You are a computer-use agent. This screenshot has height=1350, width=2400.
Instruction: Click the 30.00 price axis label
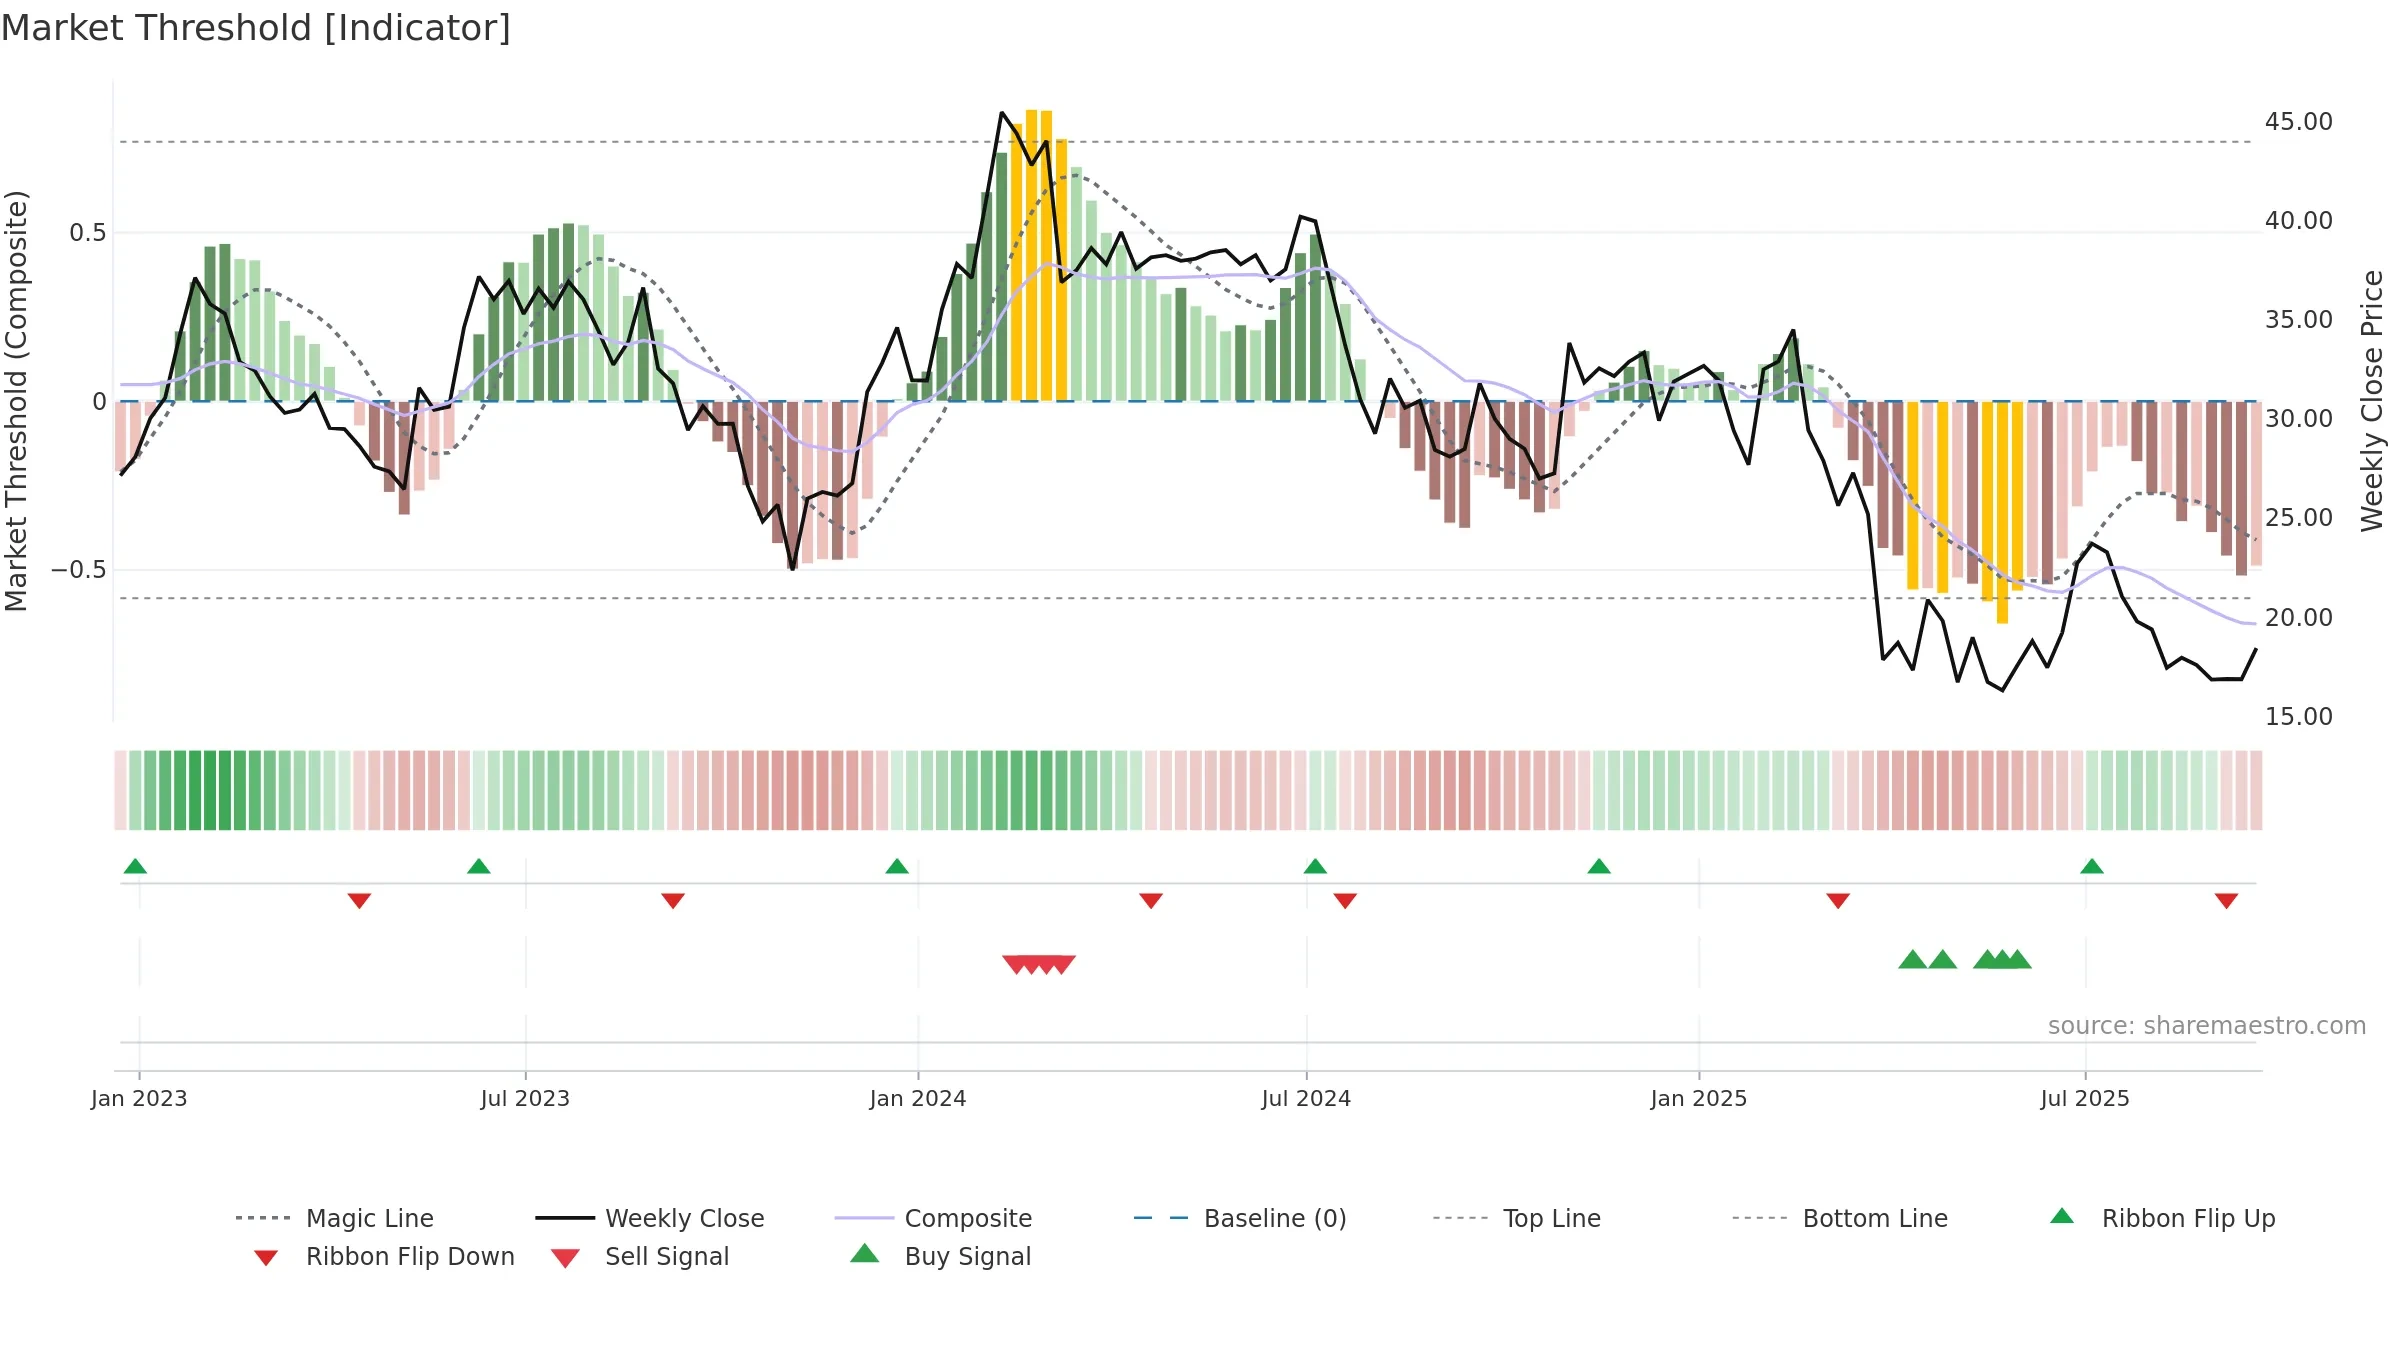(2299, 419)
